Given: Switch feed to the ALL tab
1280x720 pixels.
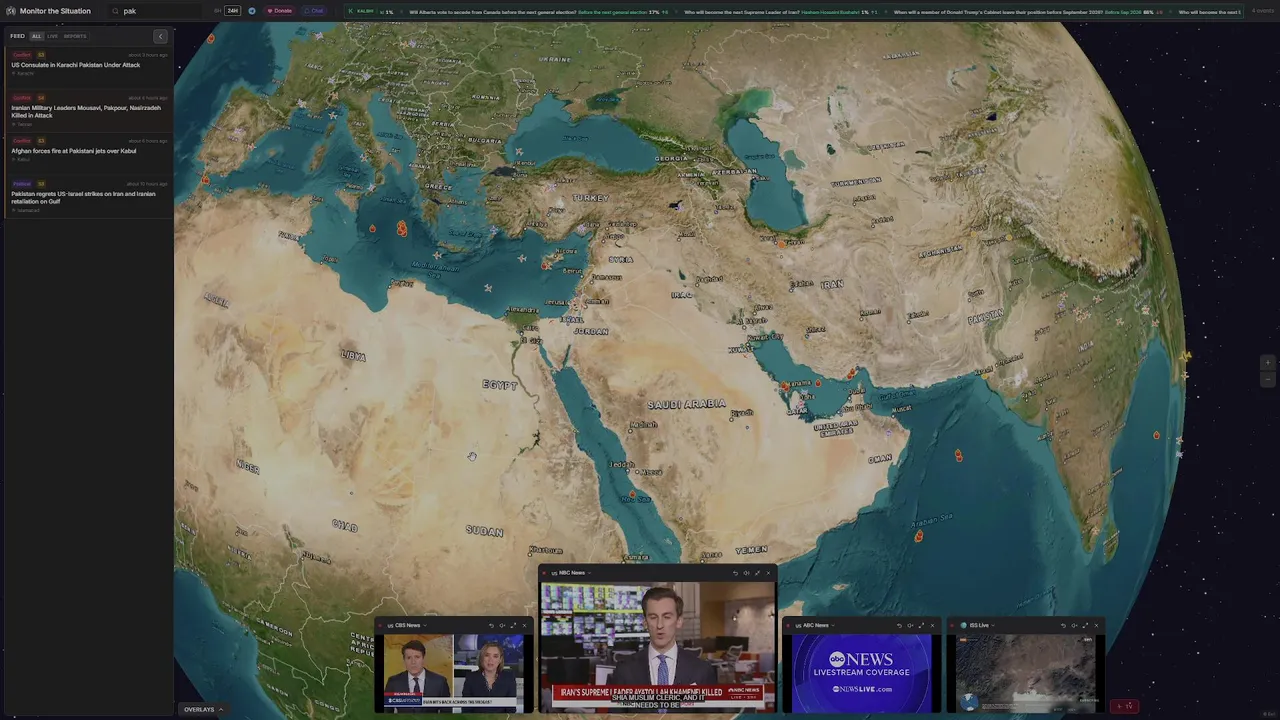Looking at the screenshot, I should 36,36.
